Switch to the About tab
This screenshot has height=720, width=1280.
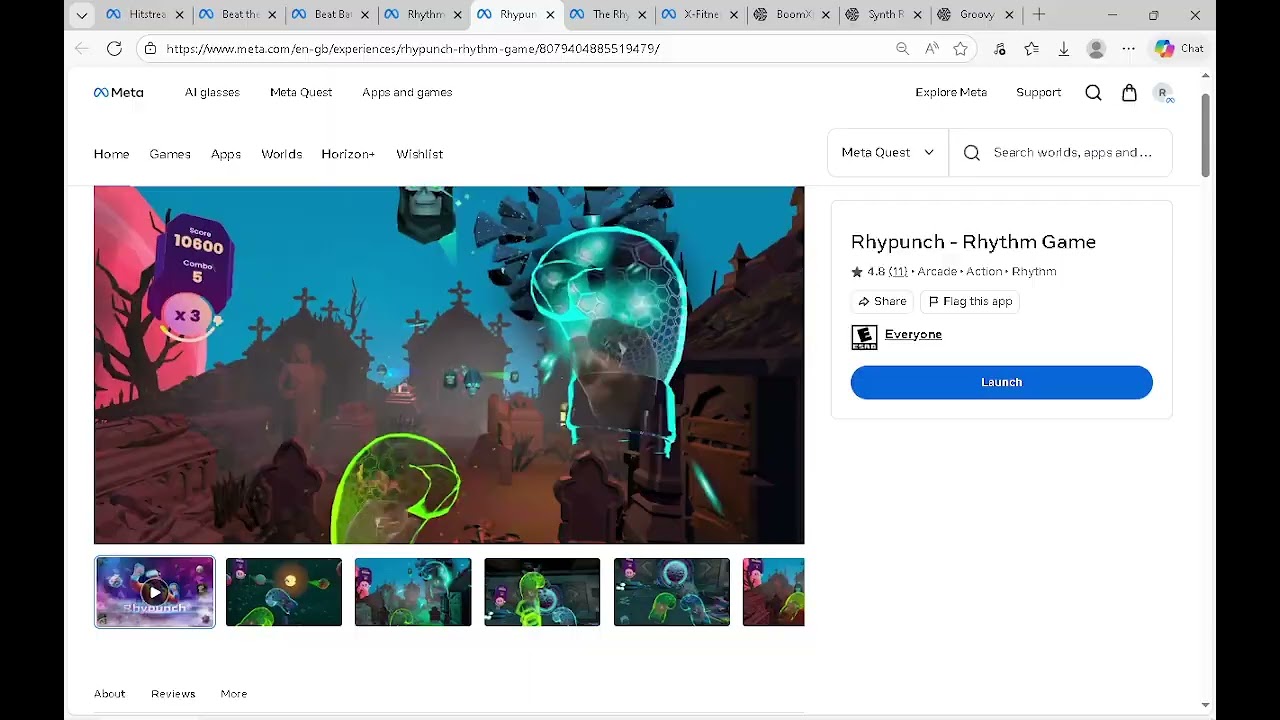(x=110, y=694)
